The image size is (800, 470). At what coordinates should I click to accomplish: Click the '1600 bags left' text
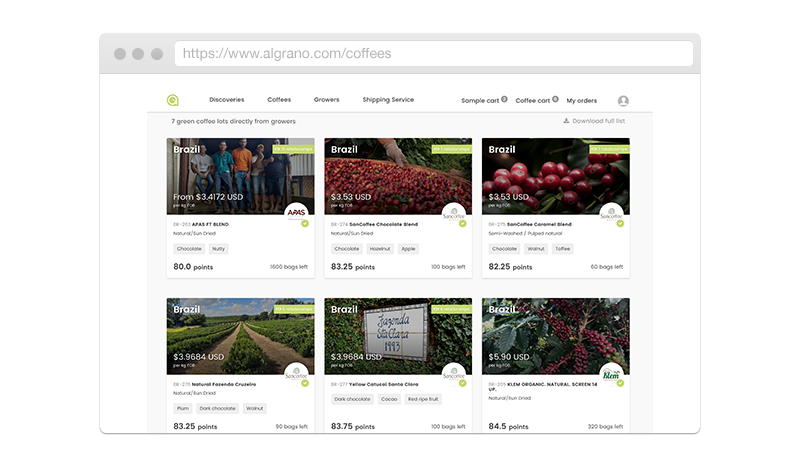click(x=289, y=267)
